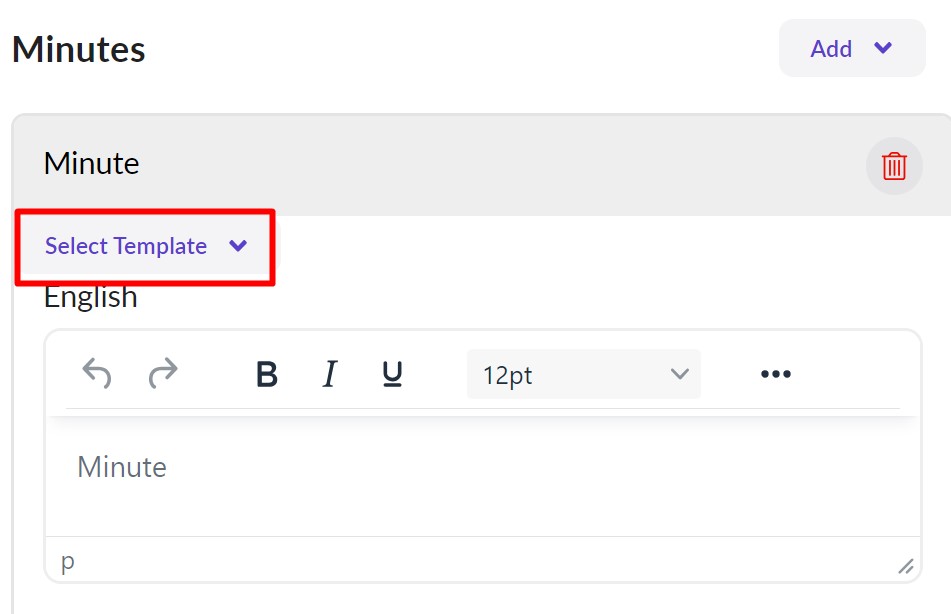Open the Select Template dropdown

(145, 246)
